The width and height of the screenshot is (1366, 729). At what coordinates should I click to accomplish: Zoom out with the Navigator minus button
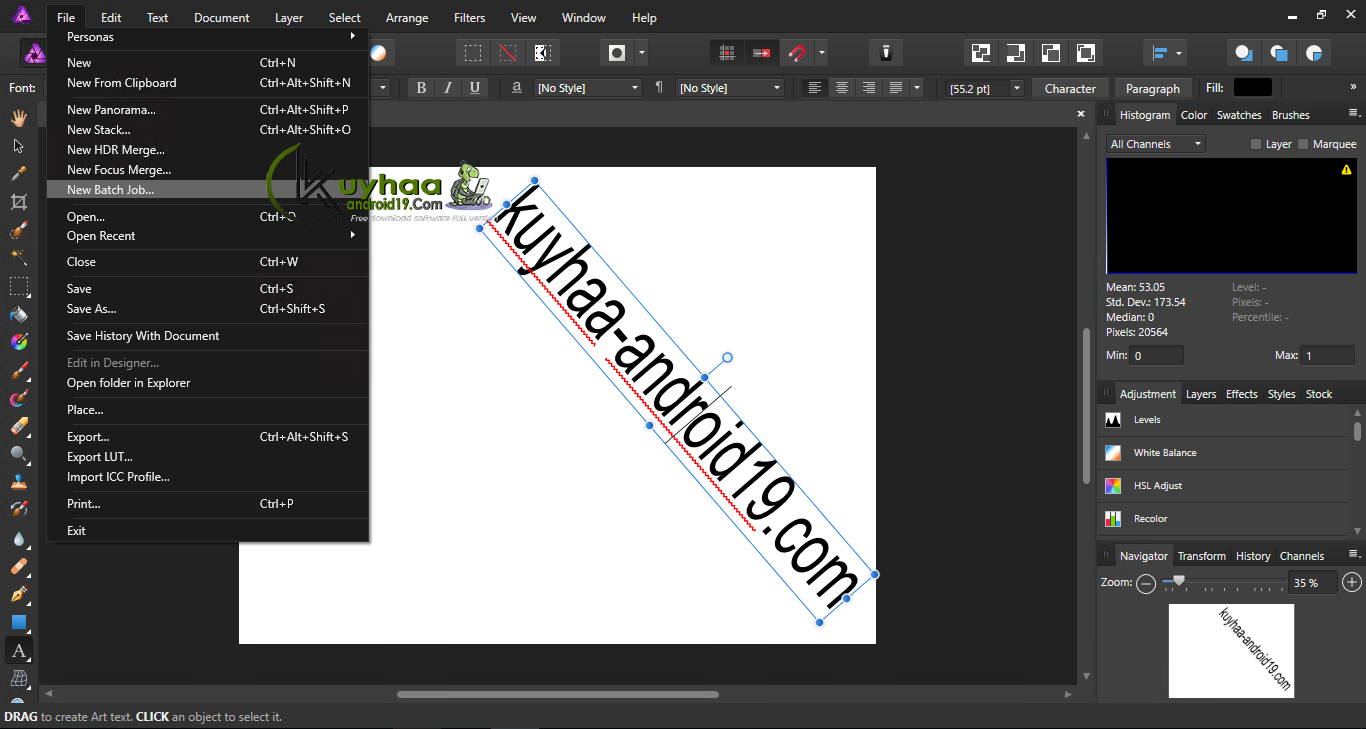pos(1146,582)
